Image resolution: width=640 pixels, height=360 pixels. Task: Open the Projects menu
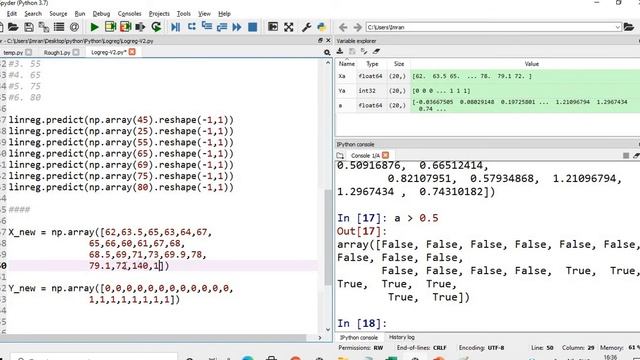159,13
